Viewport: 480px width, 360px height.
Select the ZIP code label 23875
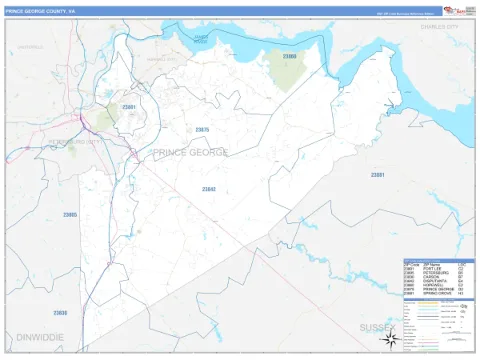pyautogui.click(x=202, y=130)
